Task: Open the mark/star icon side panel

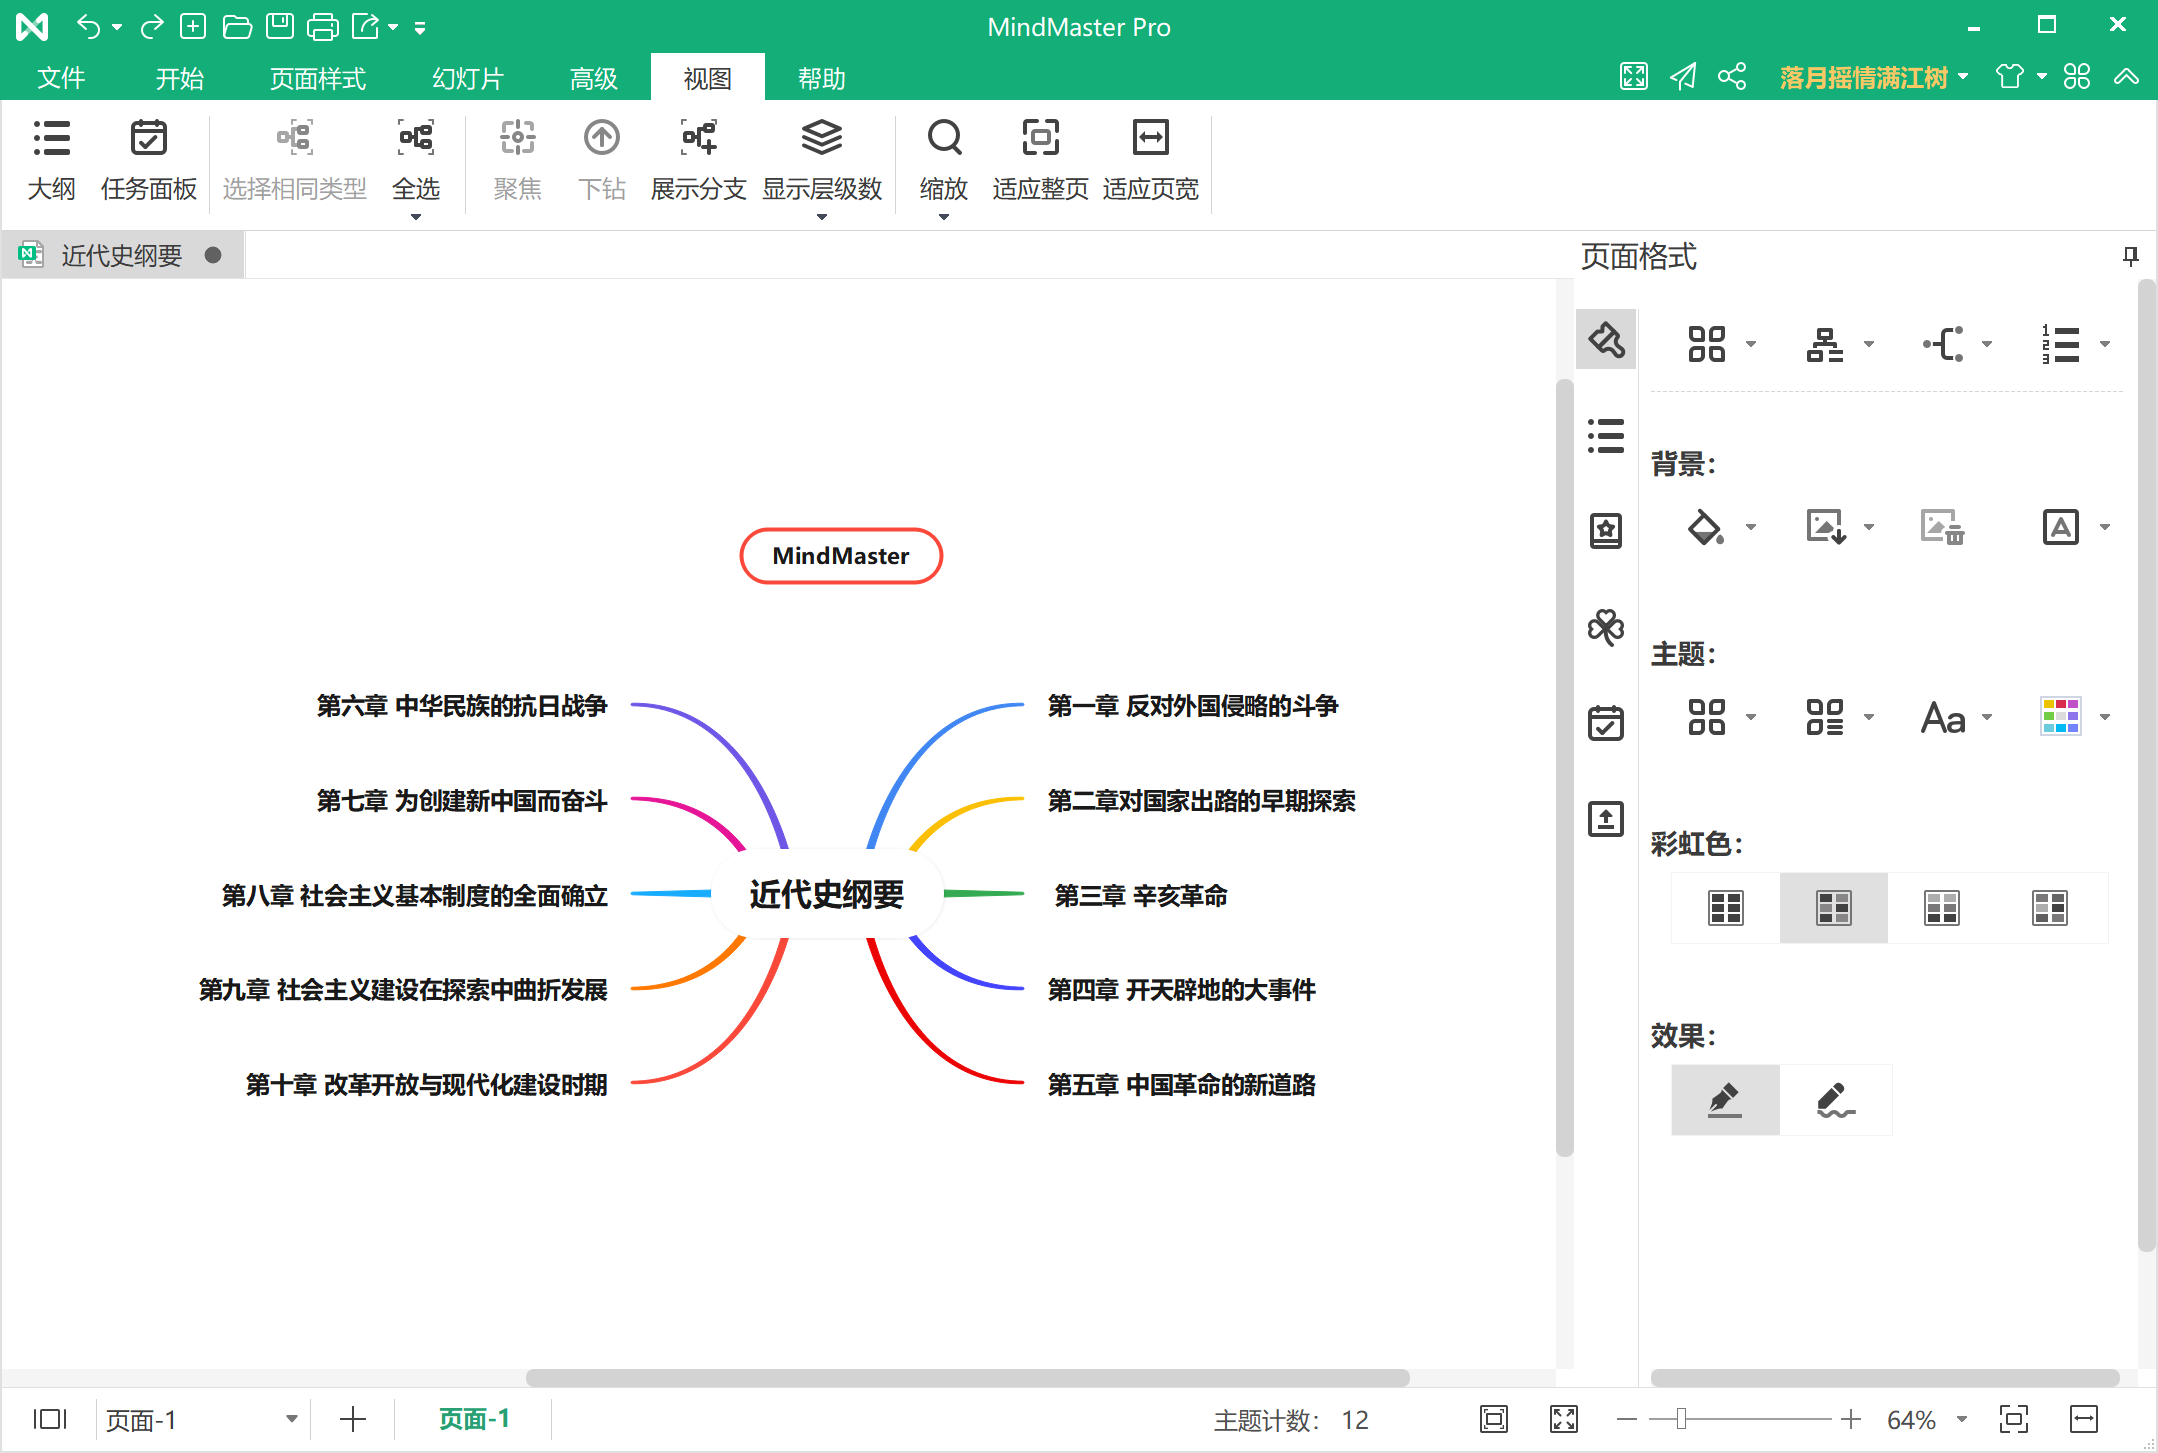Action: (1606, 531)
